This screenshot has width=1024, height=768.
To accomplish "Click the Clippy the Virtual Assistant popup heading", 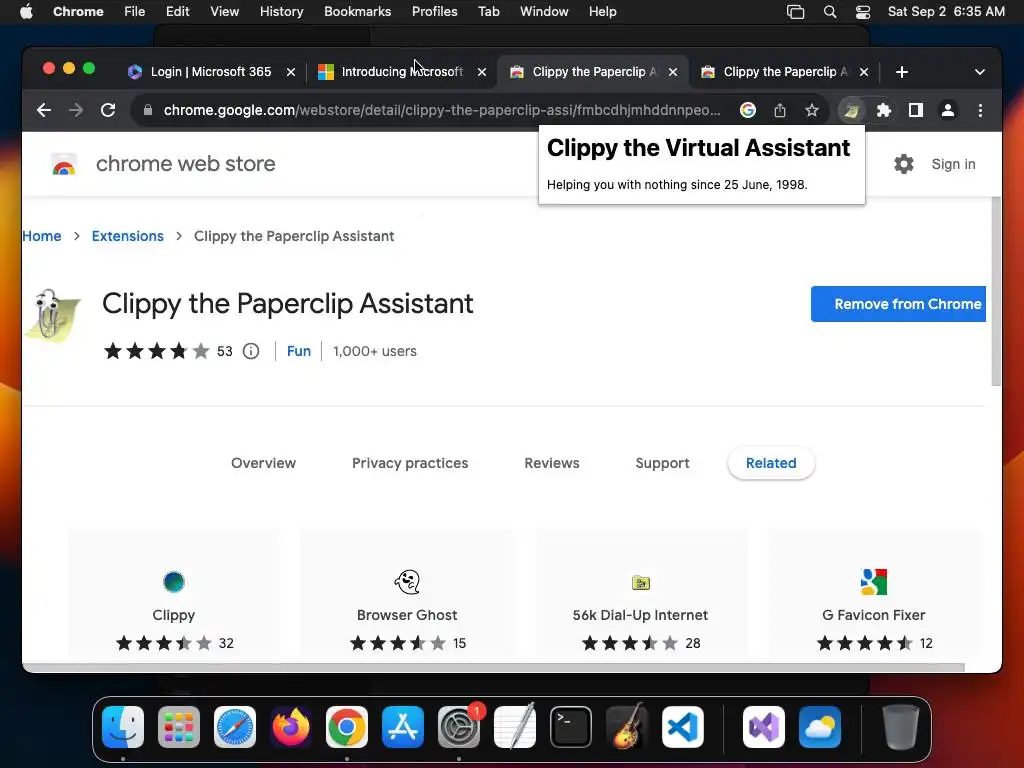I will point(698,148).
